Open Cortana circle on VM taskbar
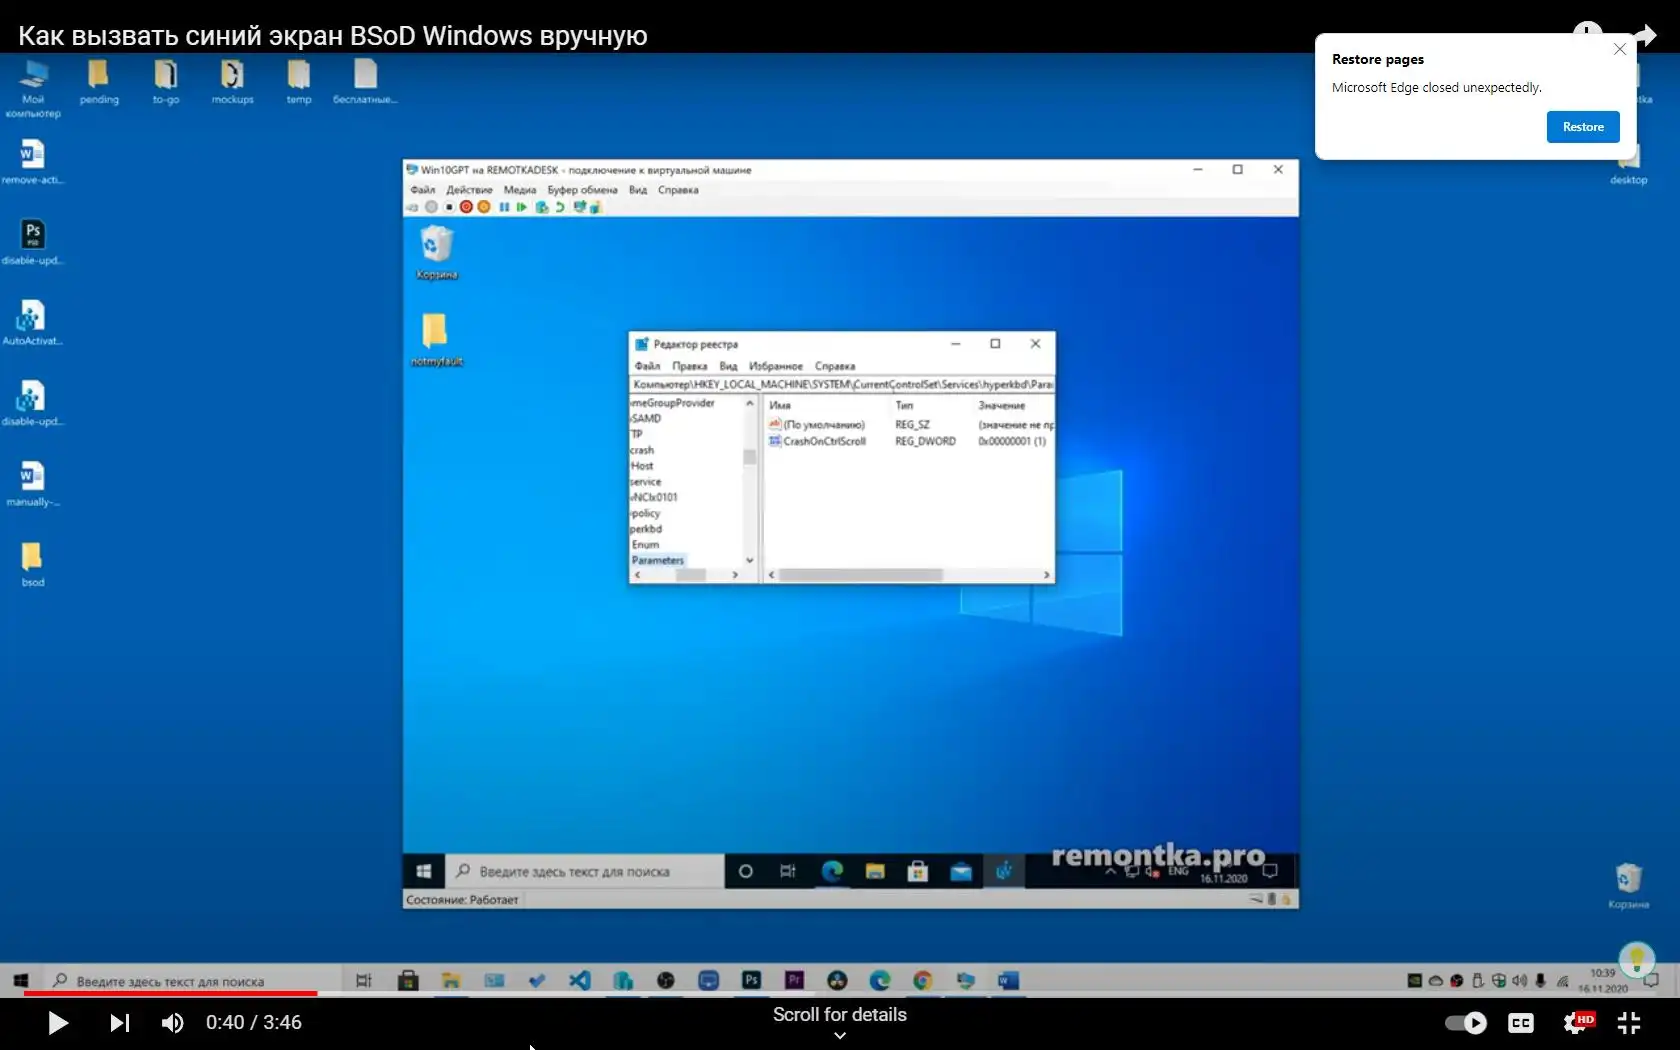This screenshot has width=1680, height=1050. click(x=745, y=871)
